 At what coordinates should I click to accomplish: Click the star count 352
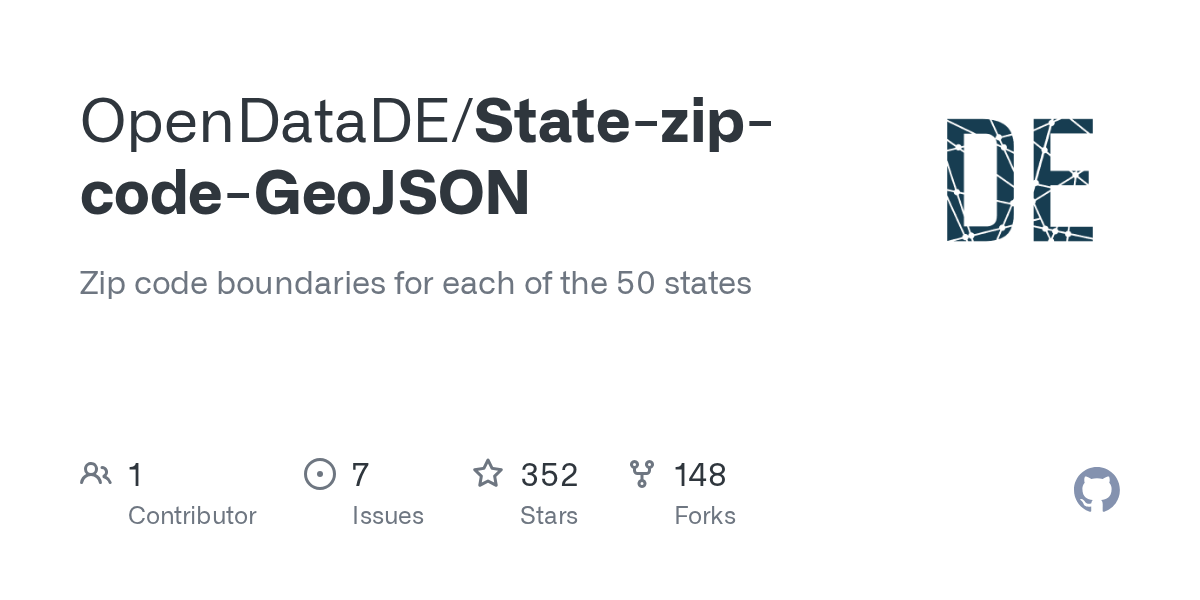pos(549,474)
